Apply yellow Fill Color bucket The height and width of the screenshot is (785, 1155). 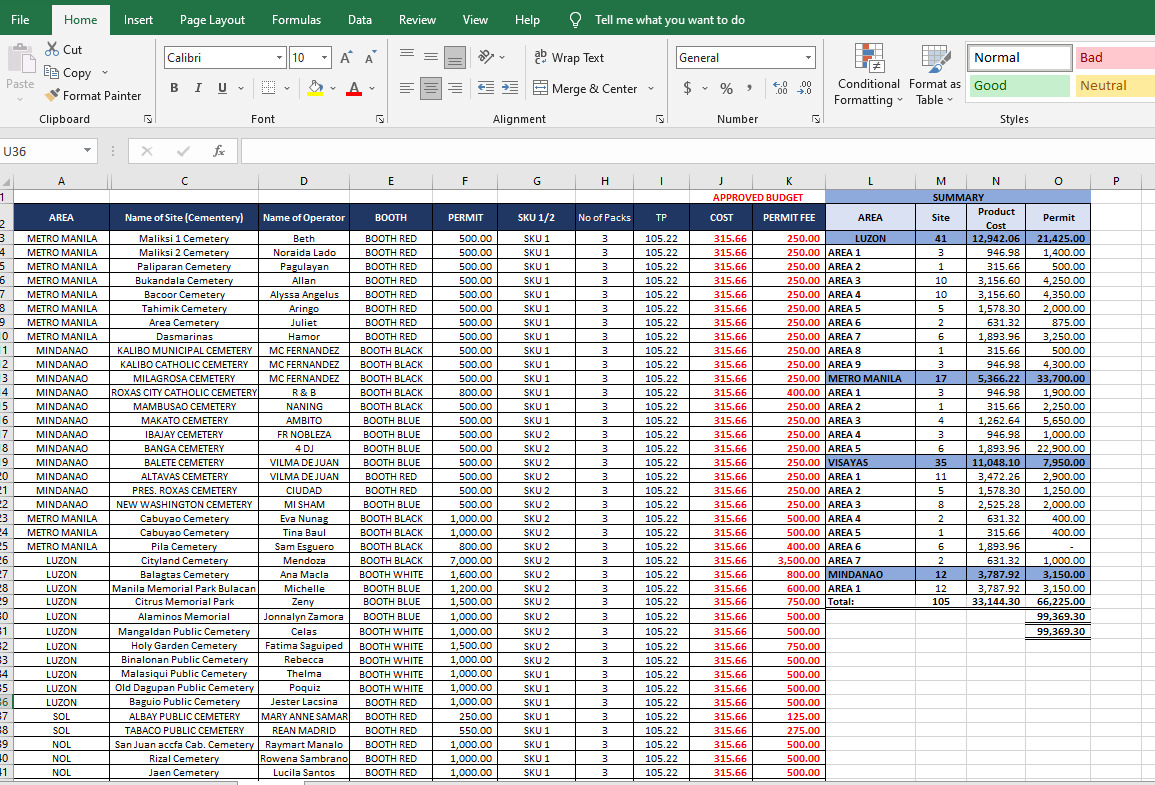pyautogui.click(x=315, y=88)
